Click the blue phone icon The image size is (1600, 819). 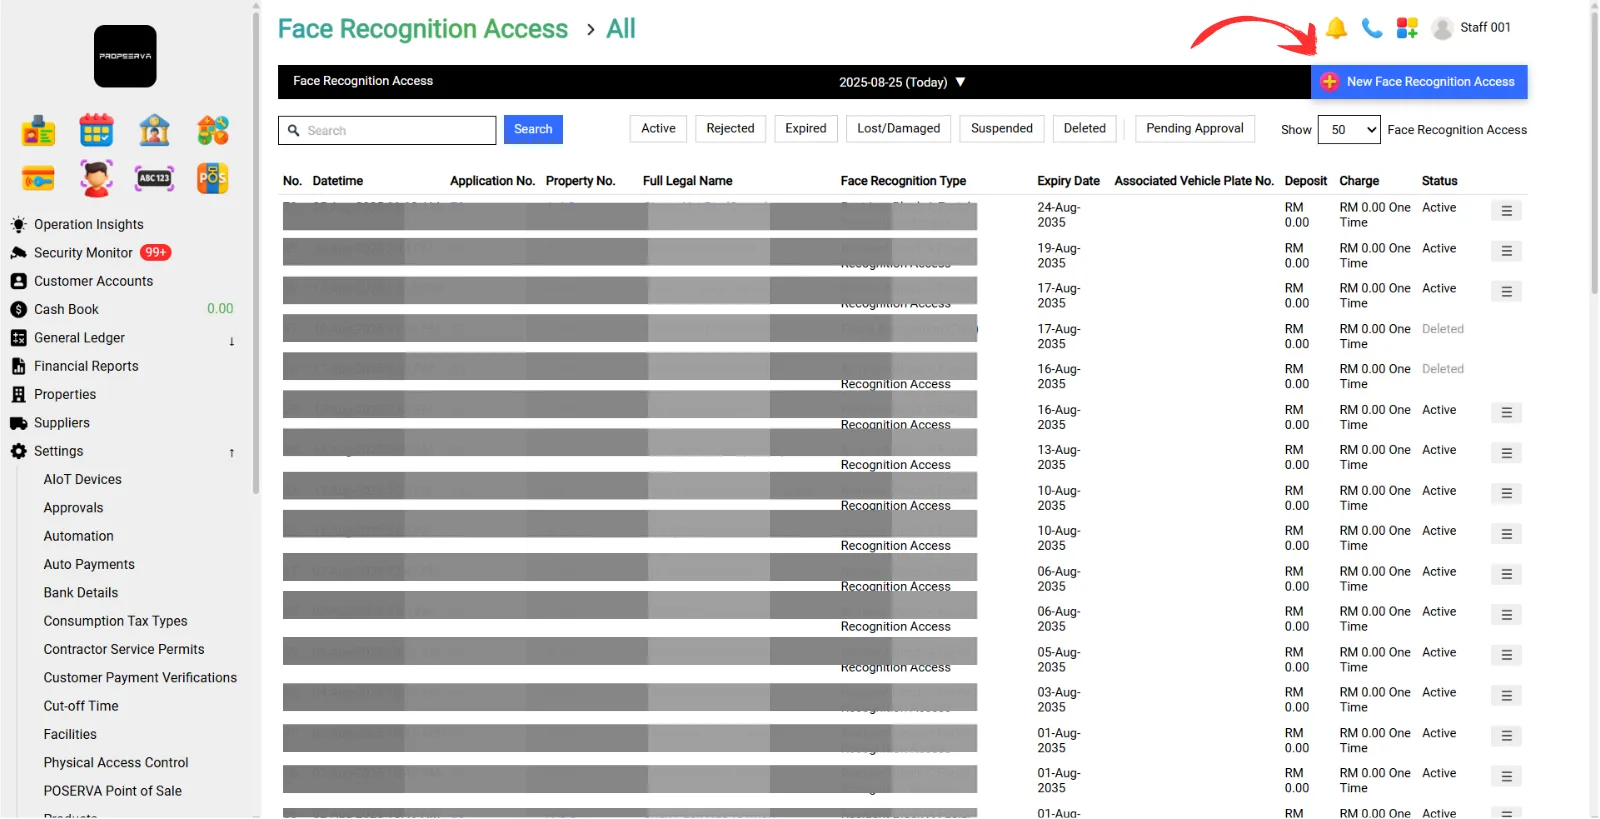pos(1372,28)
